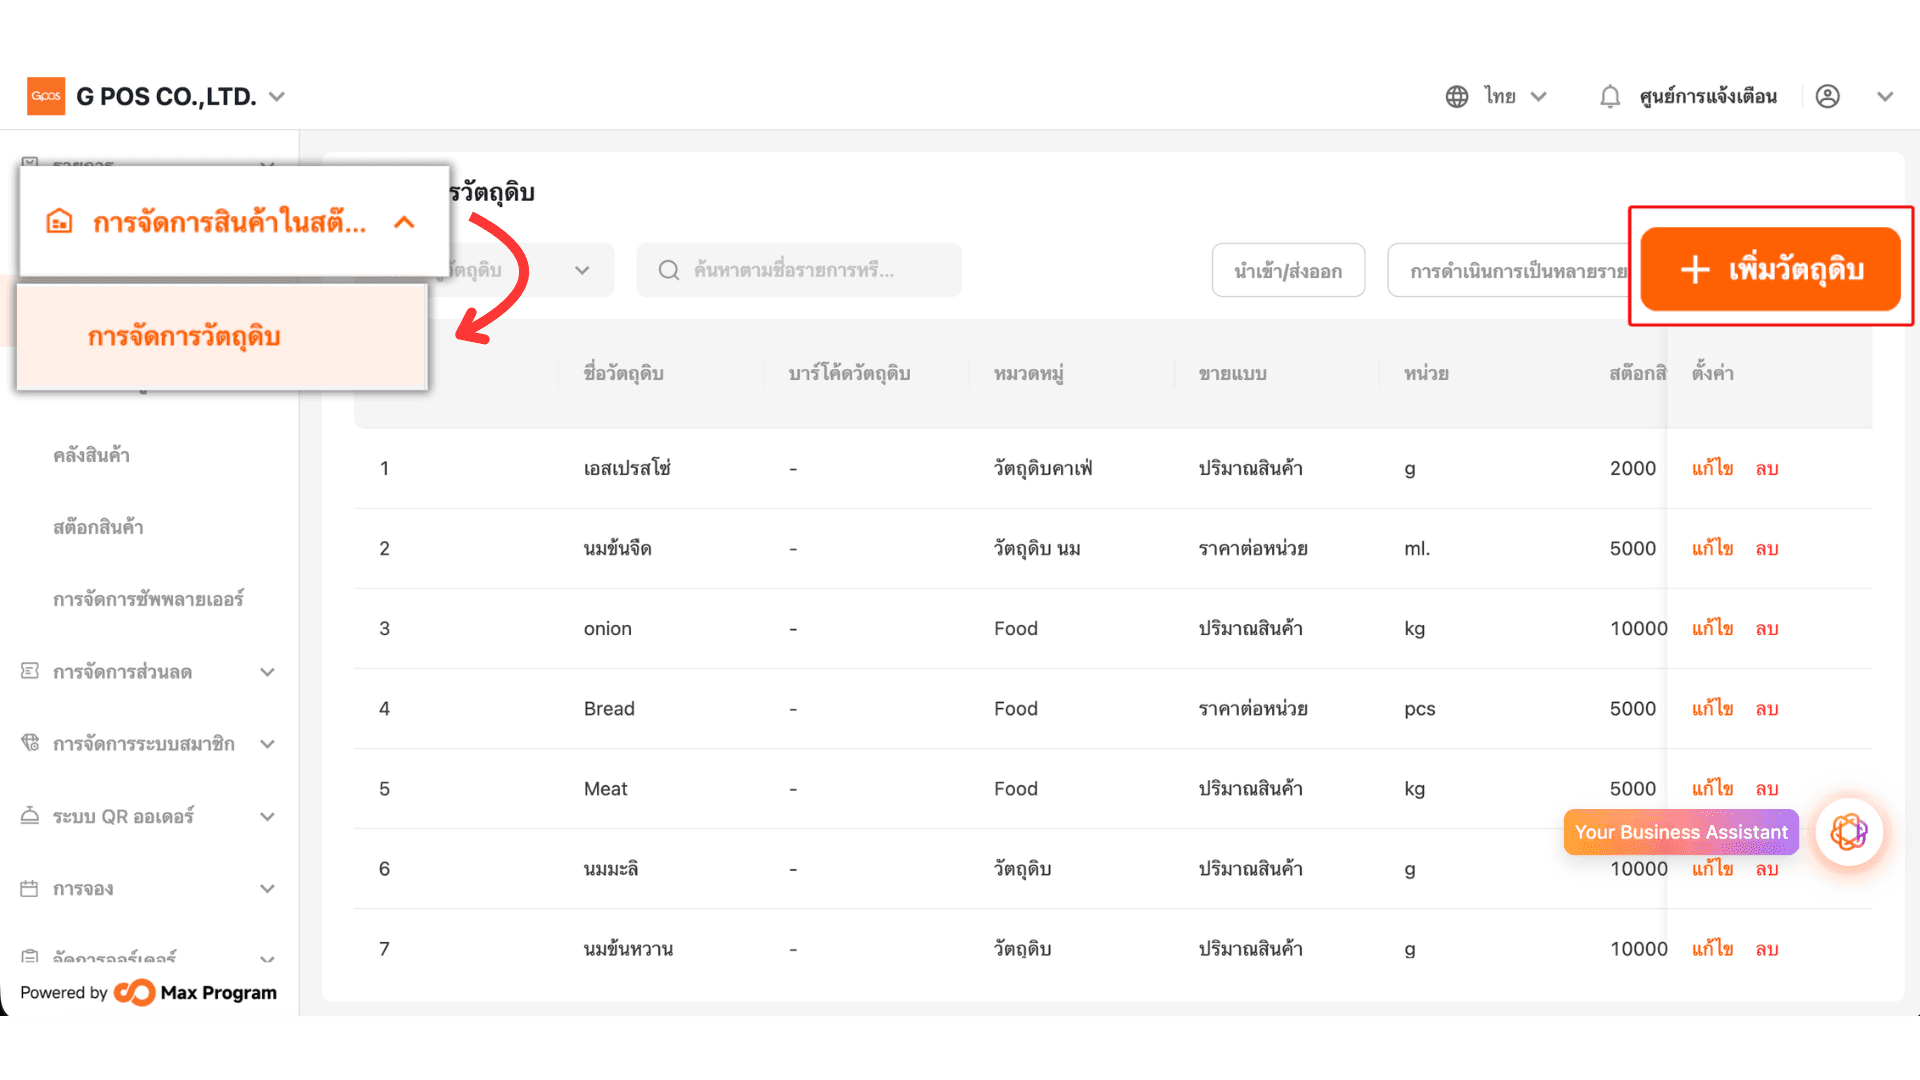Edit the onion row with แก้ไข
Screen dimensions: 1920x1080
point(1712,628)
